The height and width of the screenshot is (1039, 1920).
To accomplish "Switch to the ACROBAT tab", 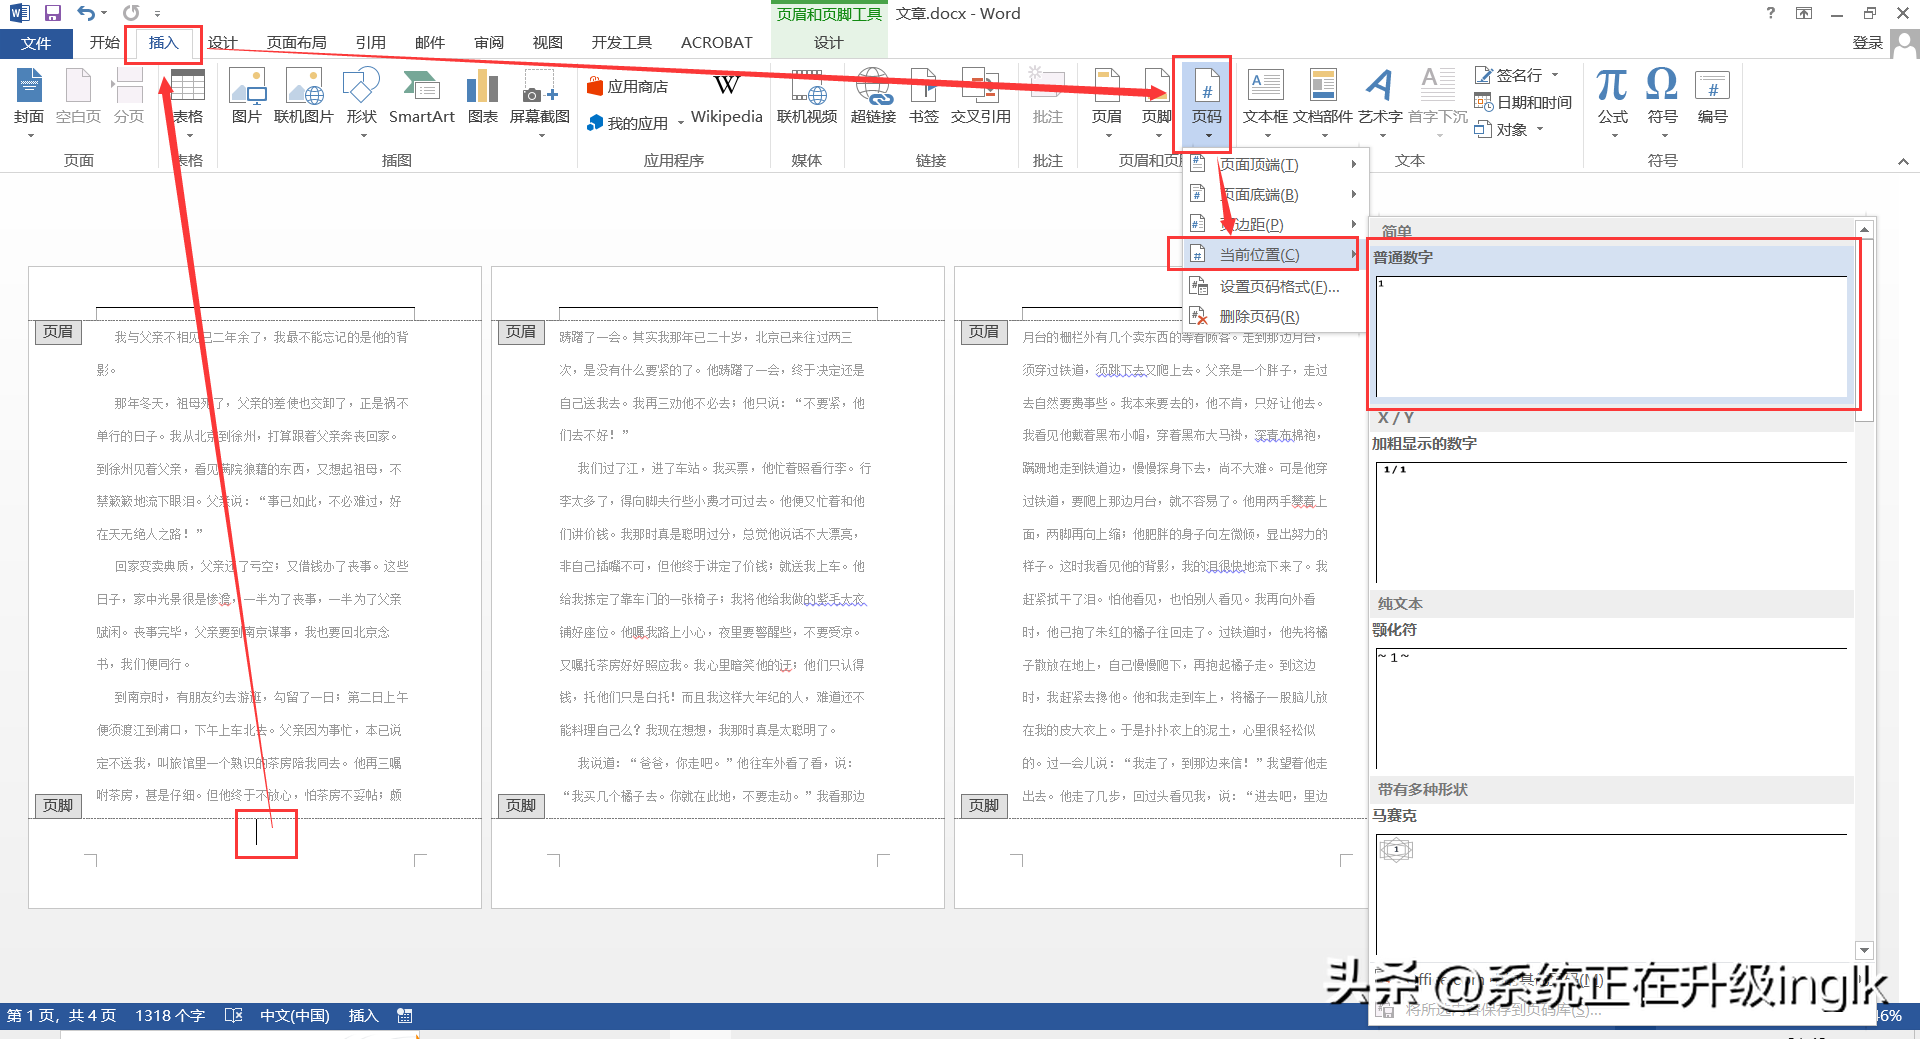I will 716,42.
